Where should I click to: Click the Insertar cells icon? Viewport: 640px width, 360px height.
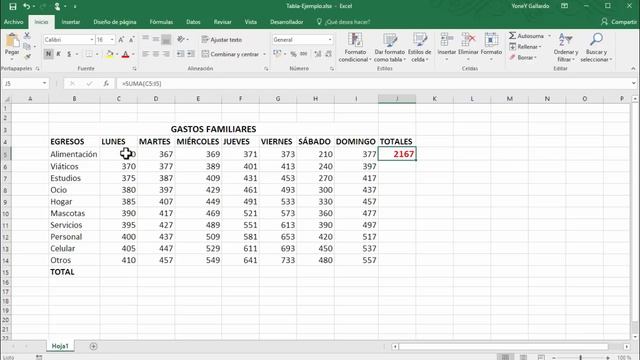[447, 40]
